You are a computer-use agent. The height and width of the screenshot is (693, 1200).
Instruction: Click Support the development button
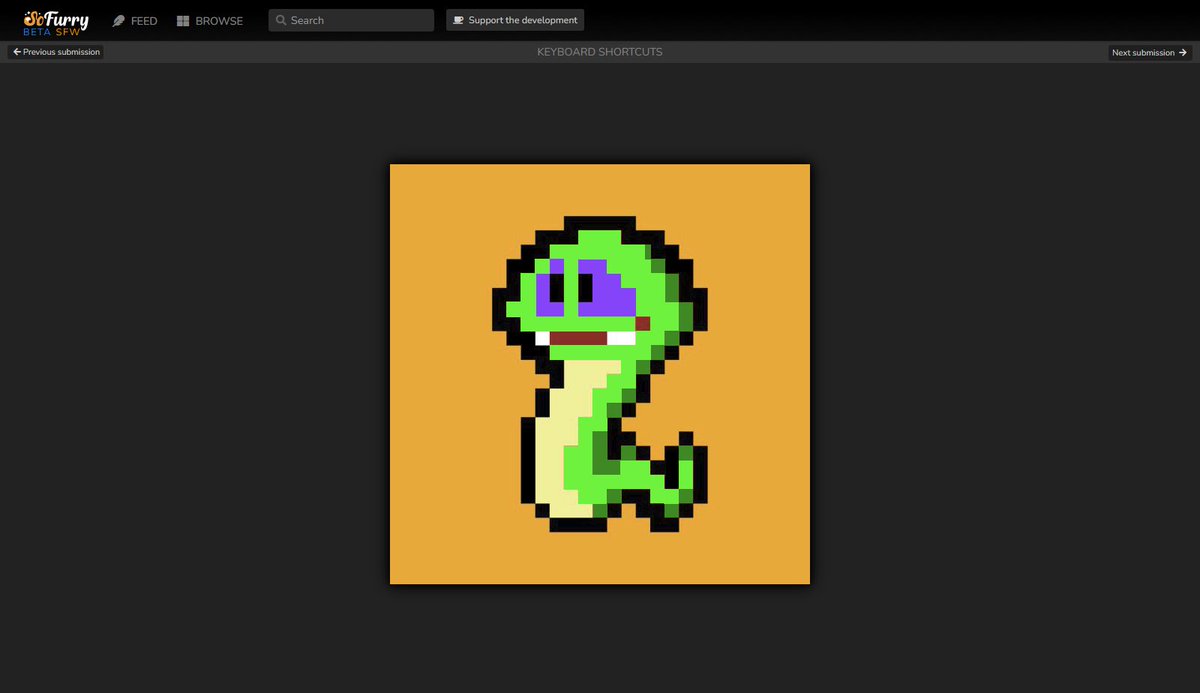pyautogui.click(x=515, y=20)
